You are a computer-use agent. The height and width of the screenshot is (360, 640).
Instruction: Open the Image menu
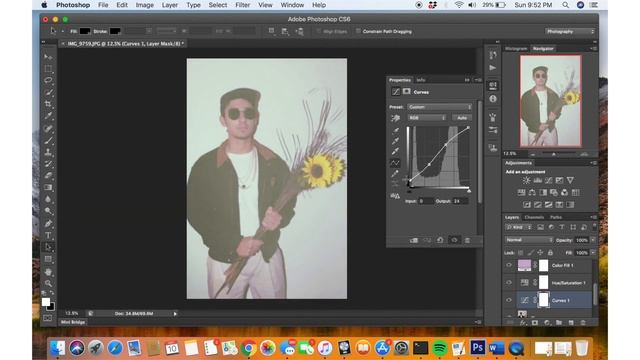tap(144, 5)
